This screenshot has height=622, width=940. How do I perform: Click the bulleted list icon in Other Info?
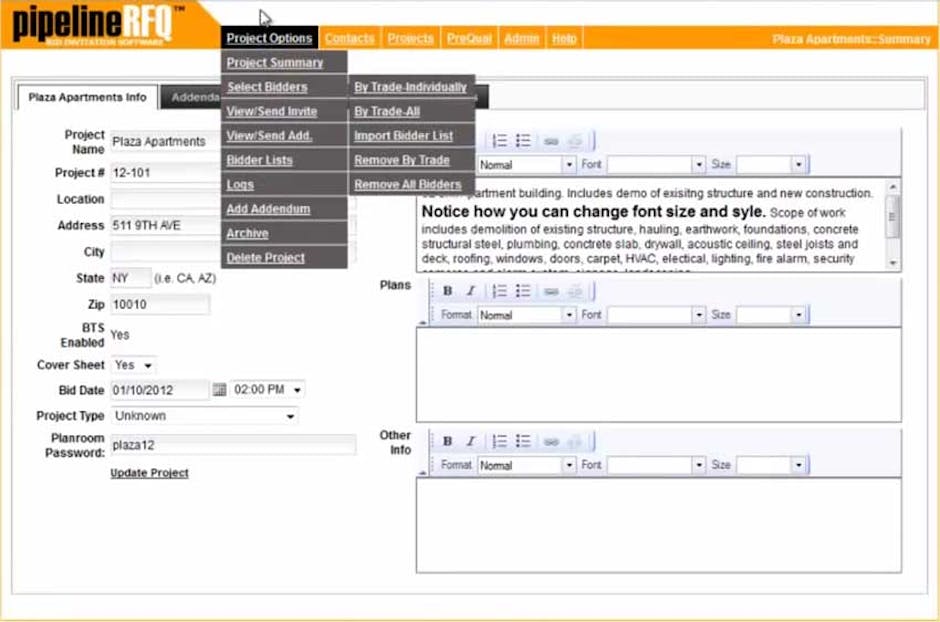coord(521,440)
